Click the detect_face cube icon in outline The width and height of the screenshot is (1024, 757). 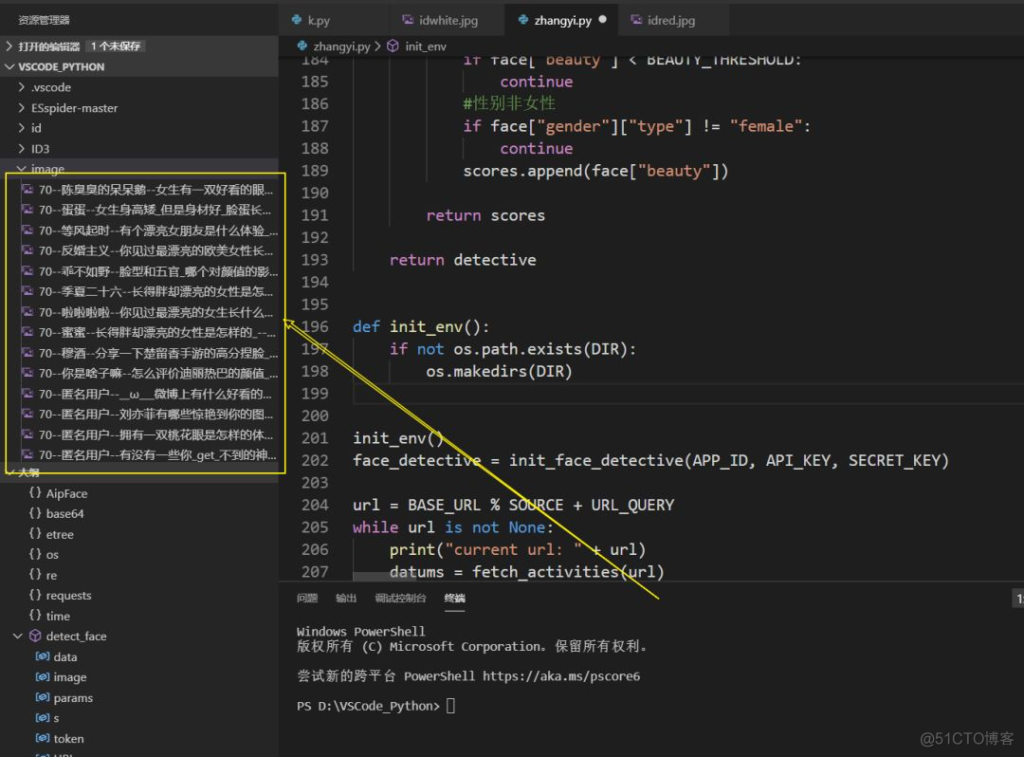pos(35,636)
